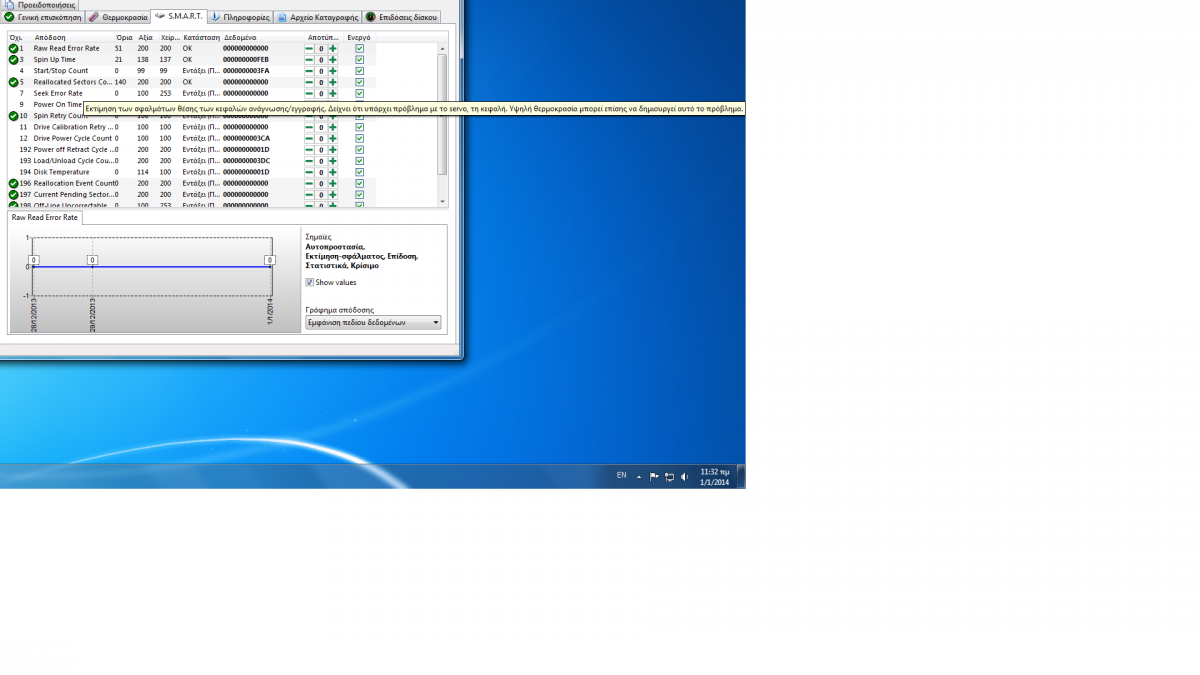Increase offset for Seek Error Rate row
Viewport: 1200px width, 675px height.
point(333,93)
